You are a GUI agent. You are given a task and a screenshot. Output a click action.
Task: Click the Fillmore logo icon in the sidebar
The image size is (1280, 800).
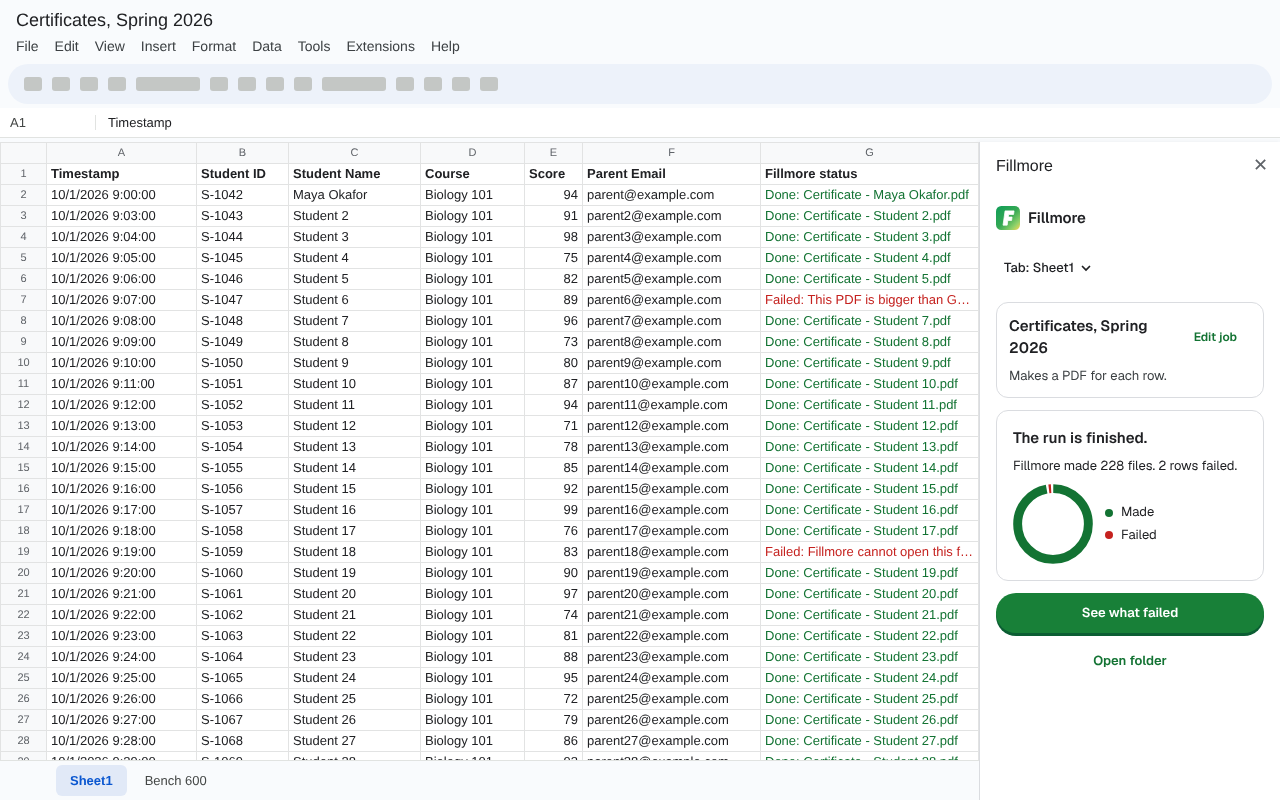[1008, 218]
